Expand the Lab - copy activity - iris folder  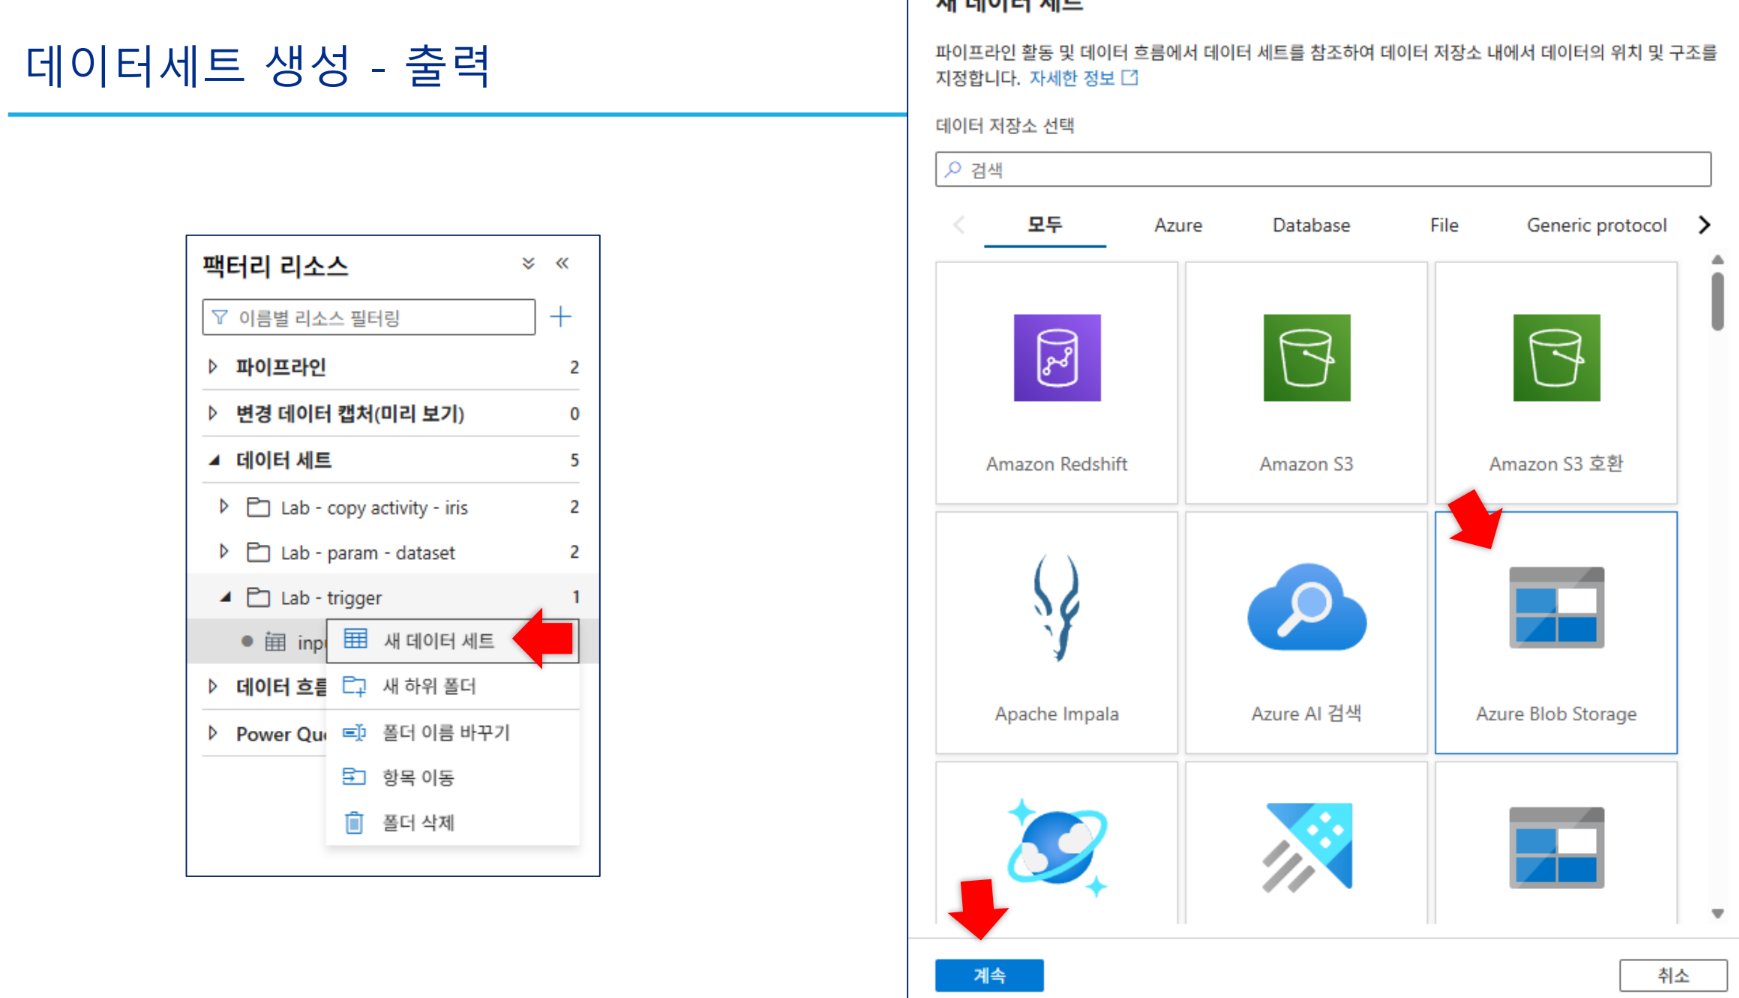click(x=224, y=507)
